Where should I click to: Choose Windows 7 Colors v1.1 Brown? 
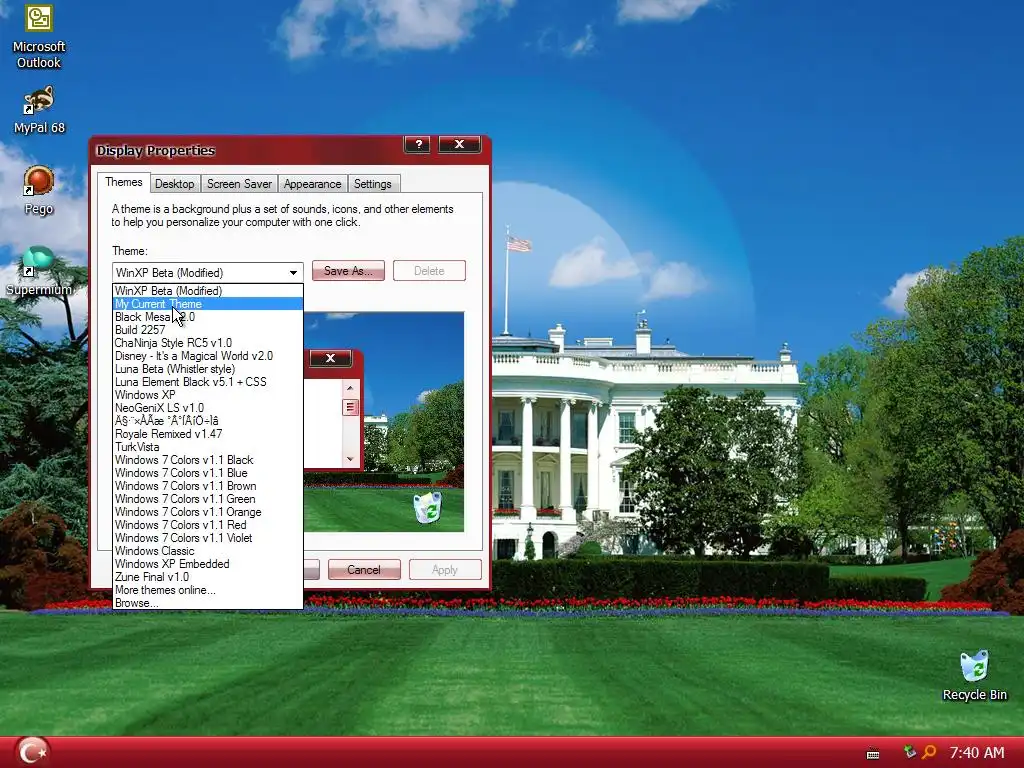(208, 486)
